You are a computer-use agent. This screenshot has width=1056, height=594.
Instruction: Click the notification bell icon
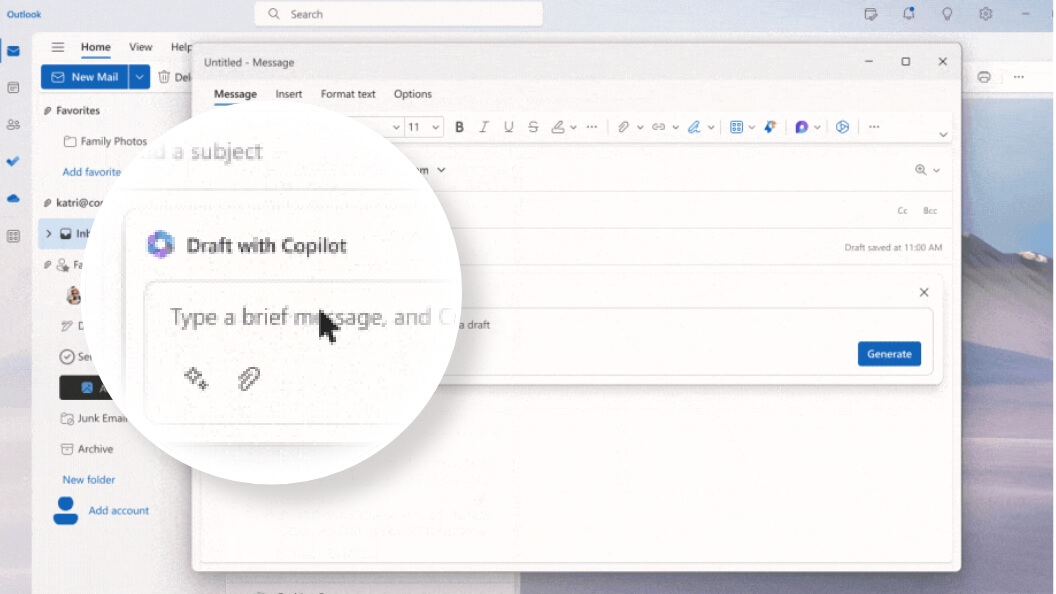908,14
